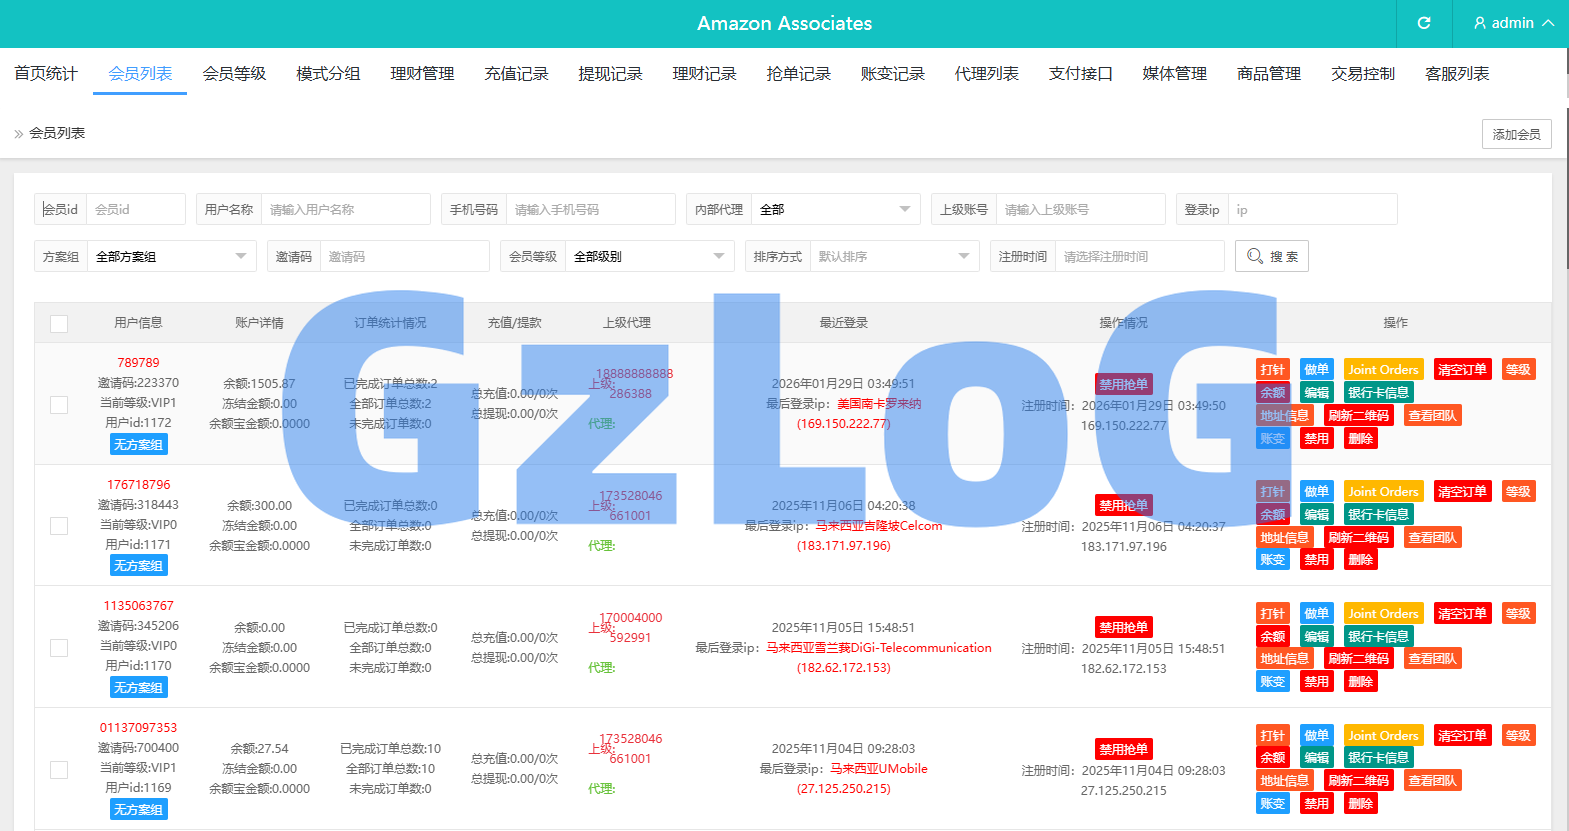This screenshot has width=1569, height=831.
Task: Check the row checkbox for user 789789
Action: click(59, 404)
